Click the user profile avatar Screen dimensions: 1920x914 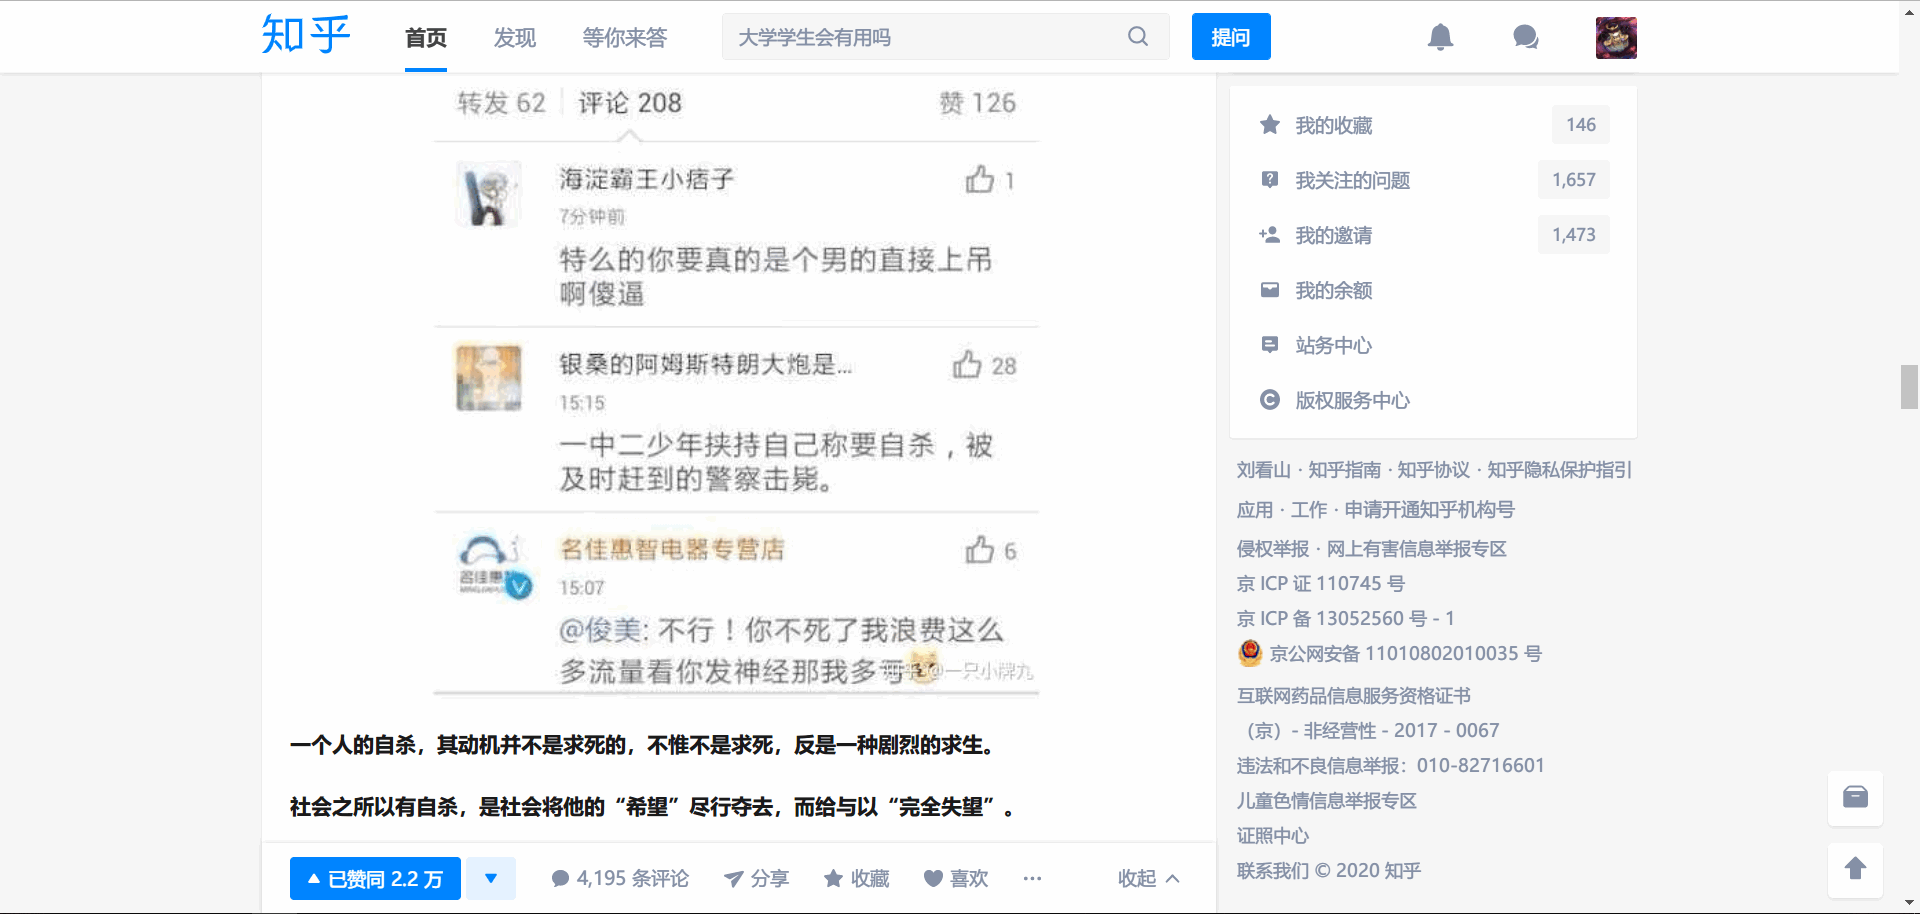(x=1615, y=38)
